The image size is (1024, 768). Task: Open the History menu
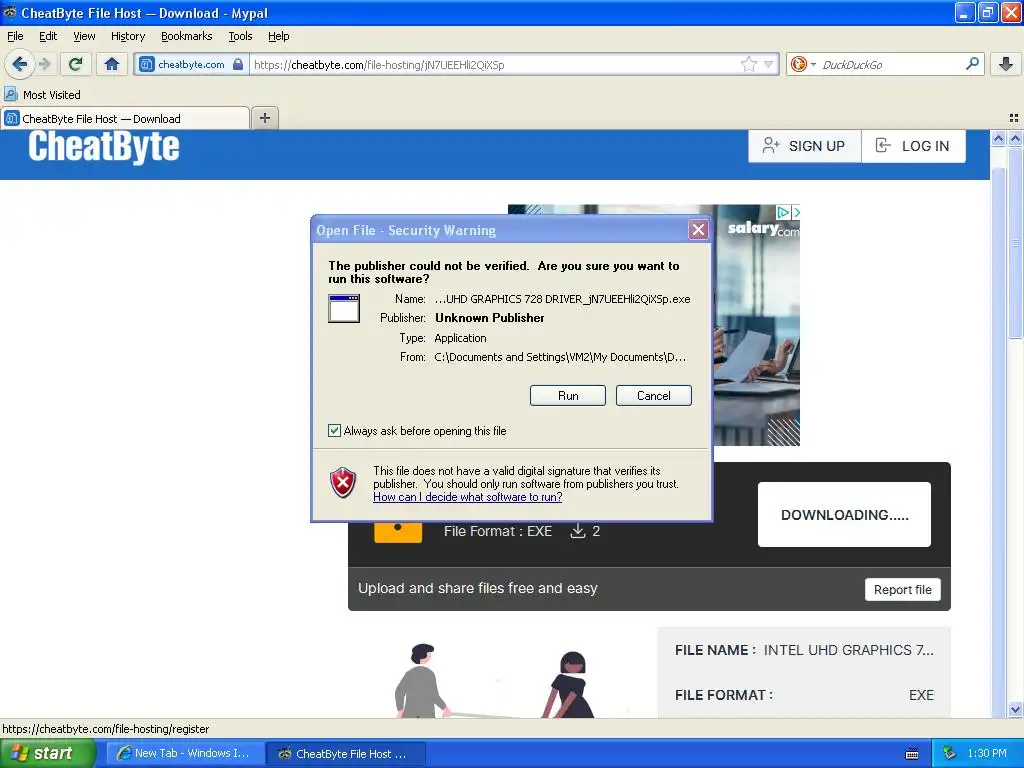127,36
